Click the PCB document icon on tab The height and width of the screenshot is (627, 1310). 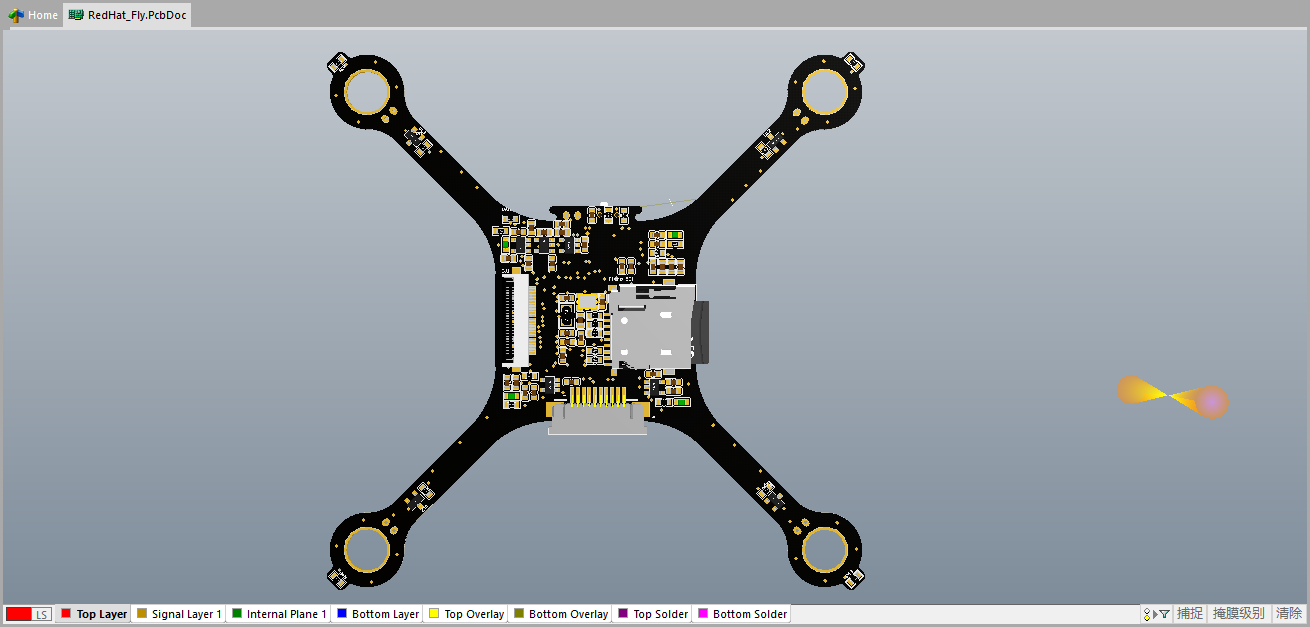[x=76, y=15]
